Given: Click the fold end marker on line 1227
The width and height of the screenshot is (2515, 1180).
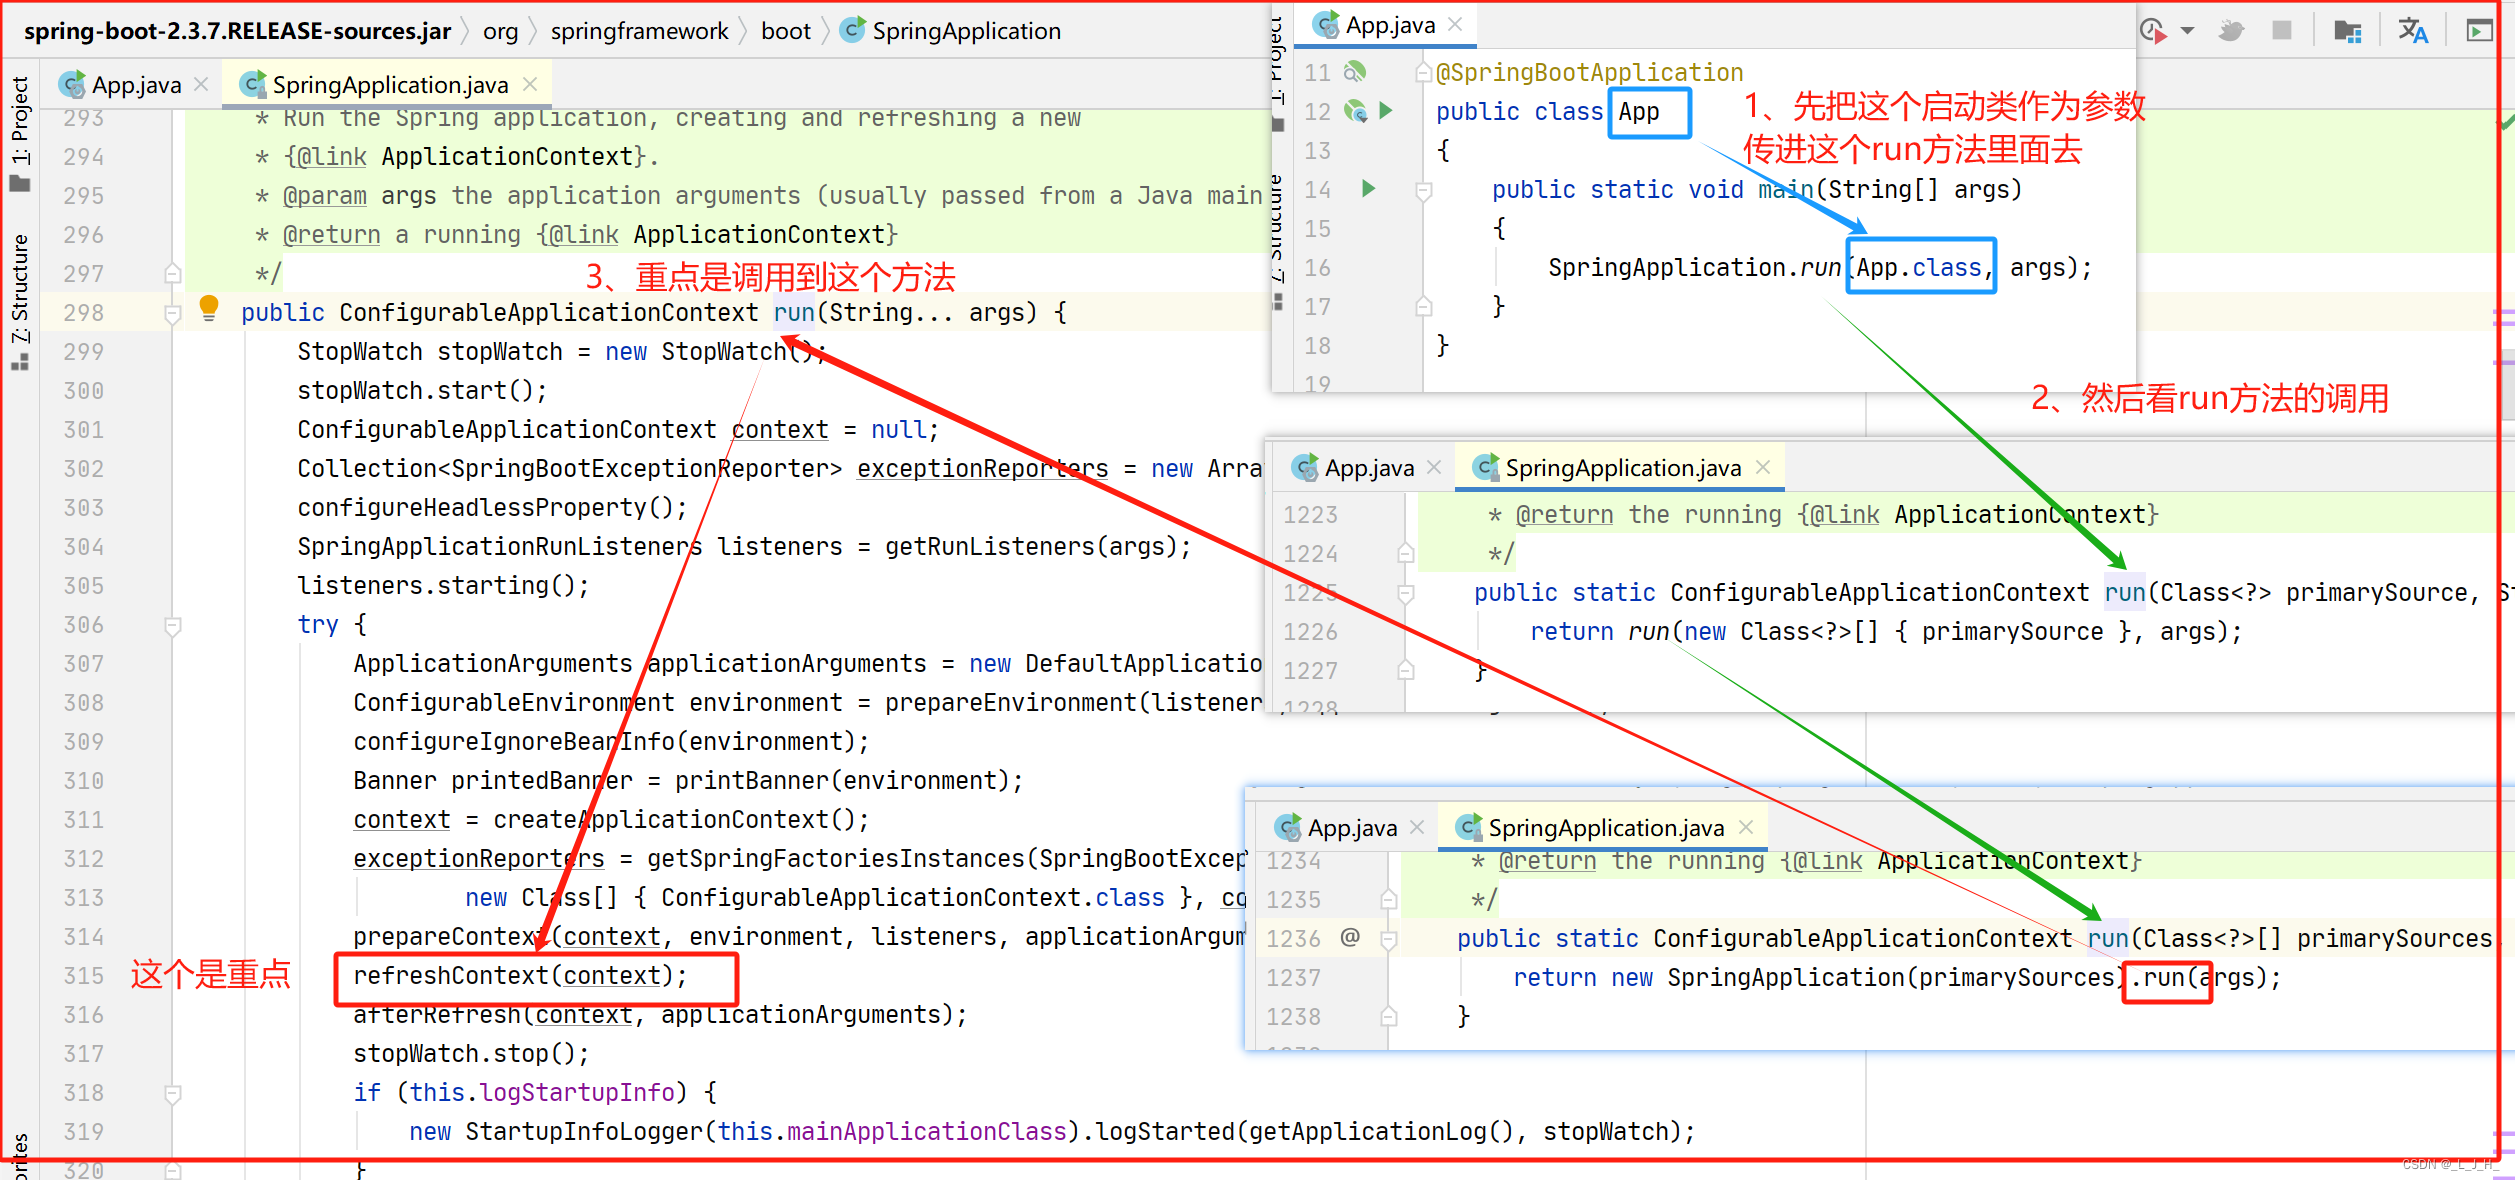Looking at the screenshot, I should click(x=1405, y=670).
